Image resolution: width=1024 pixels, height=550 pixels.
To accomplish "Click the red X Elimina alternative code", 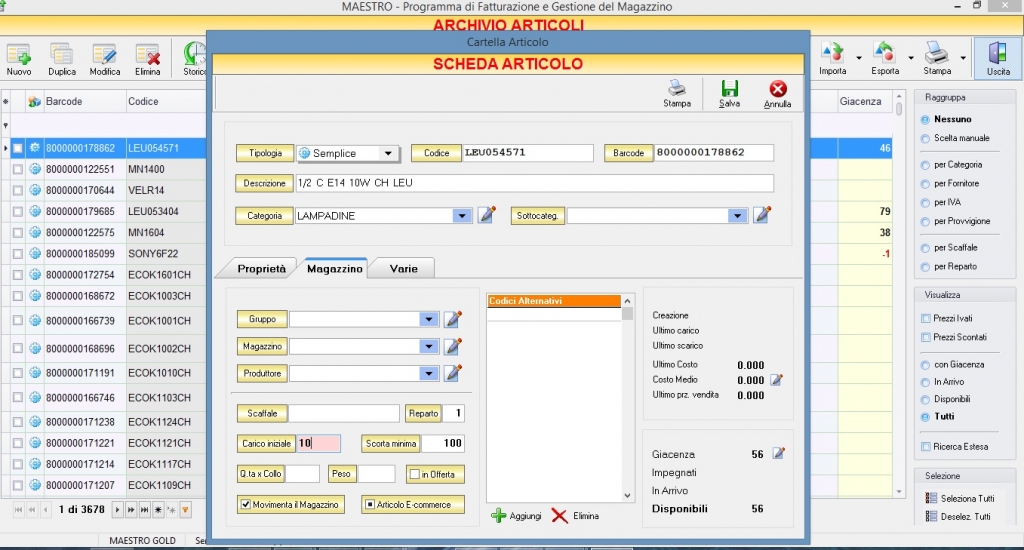I will coord(559,515).
